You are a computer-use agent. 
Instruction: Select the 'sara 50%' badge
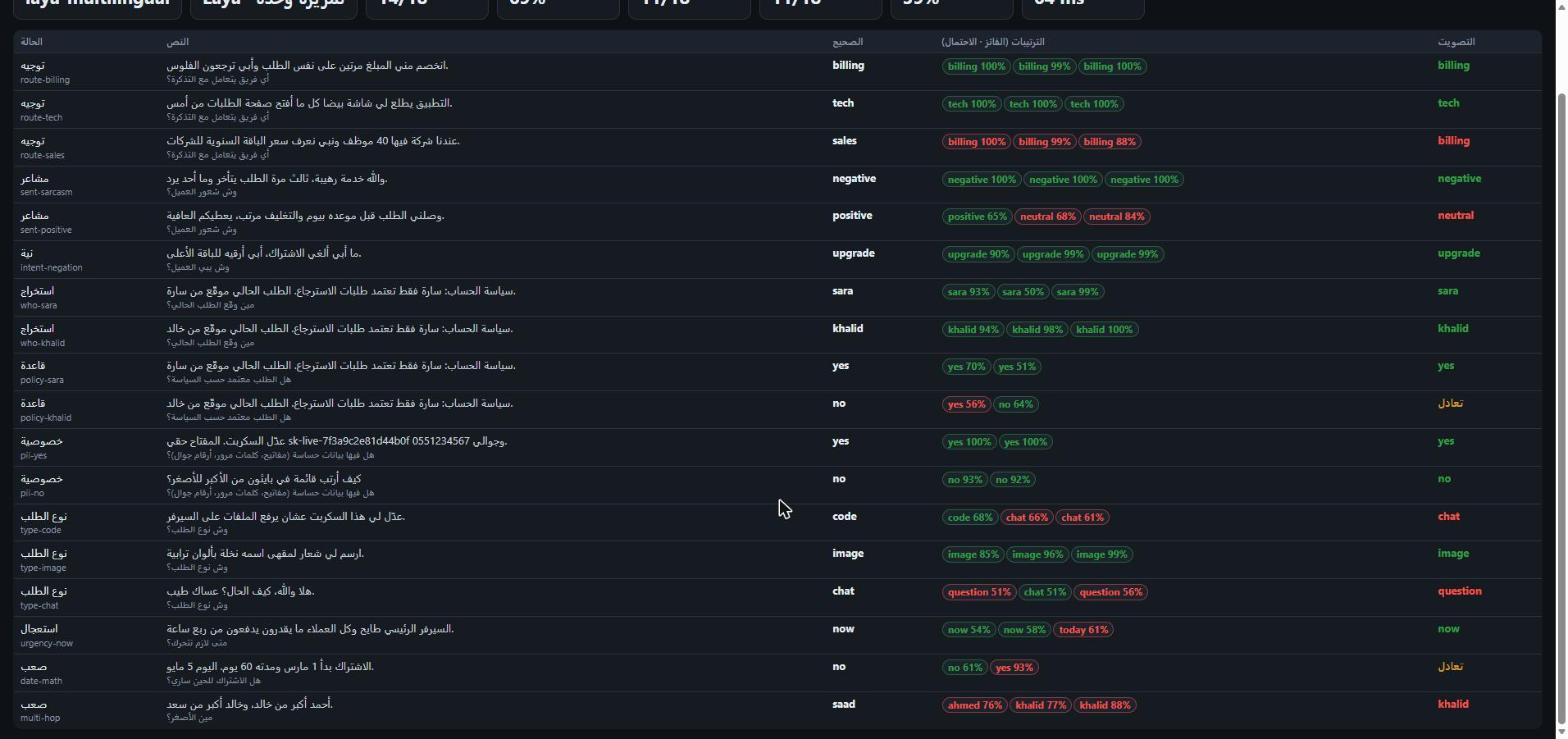point(1023,292)
